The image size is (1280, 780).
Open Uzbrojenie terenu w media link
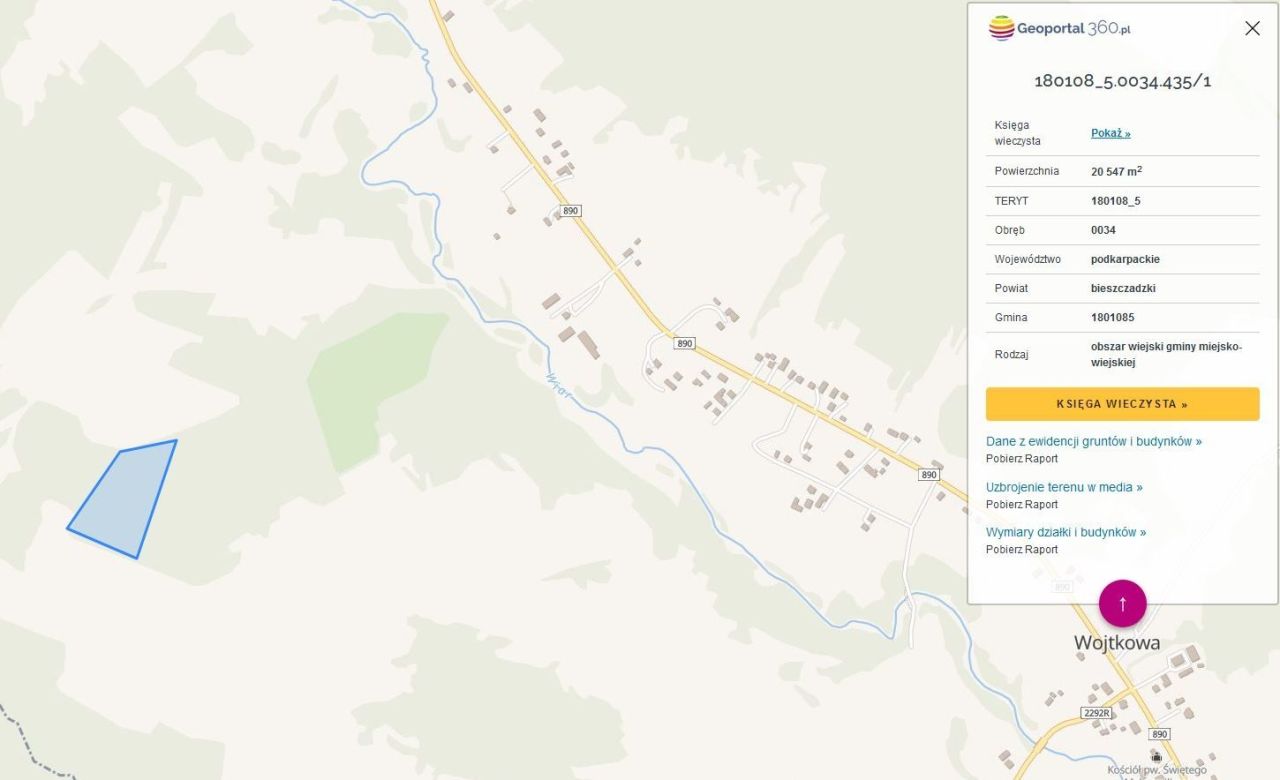[1064, 487]
